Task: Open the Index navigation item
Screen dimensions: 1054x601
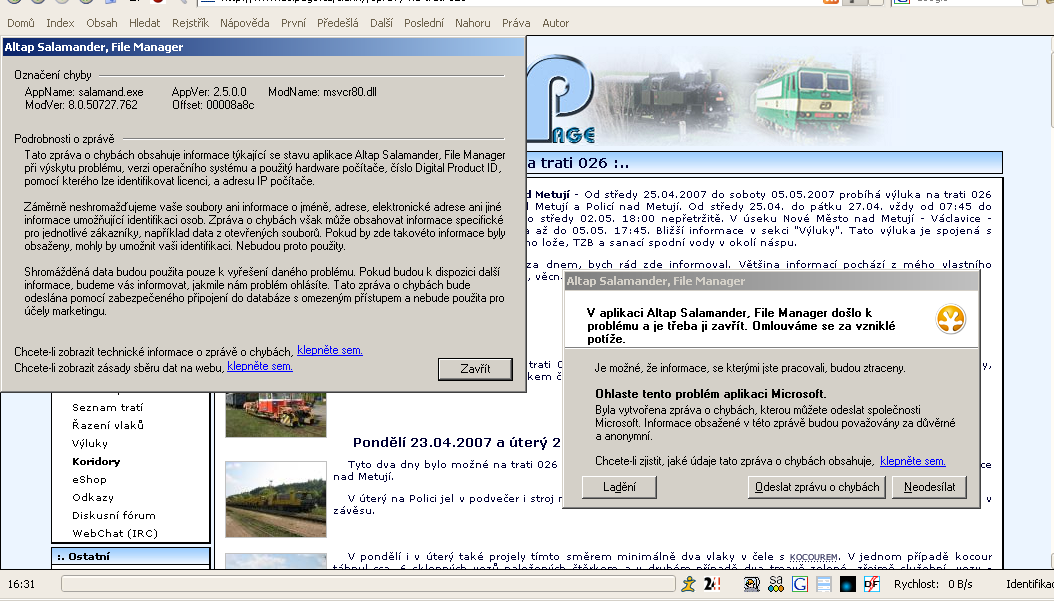Action: (x=60, y=23)
